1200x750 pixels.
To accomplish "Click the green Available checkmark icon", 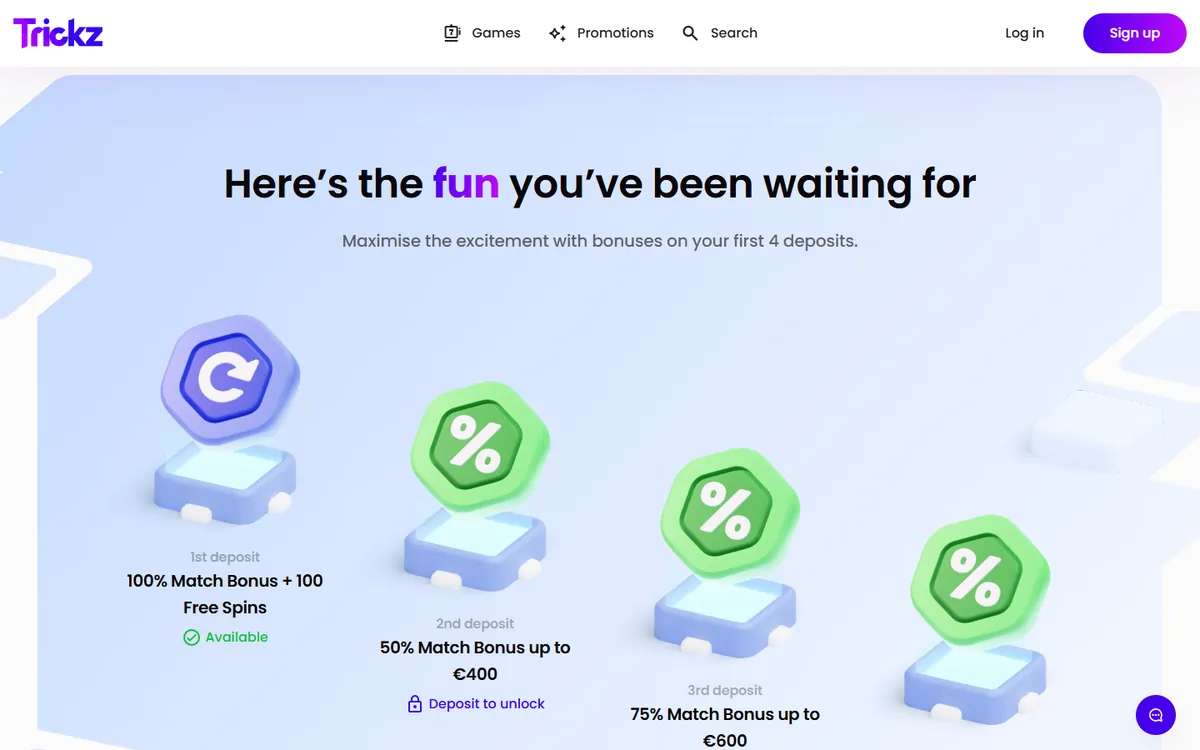I will [x=191, y=637].
